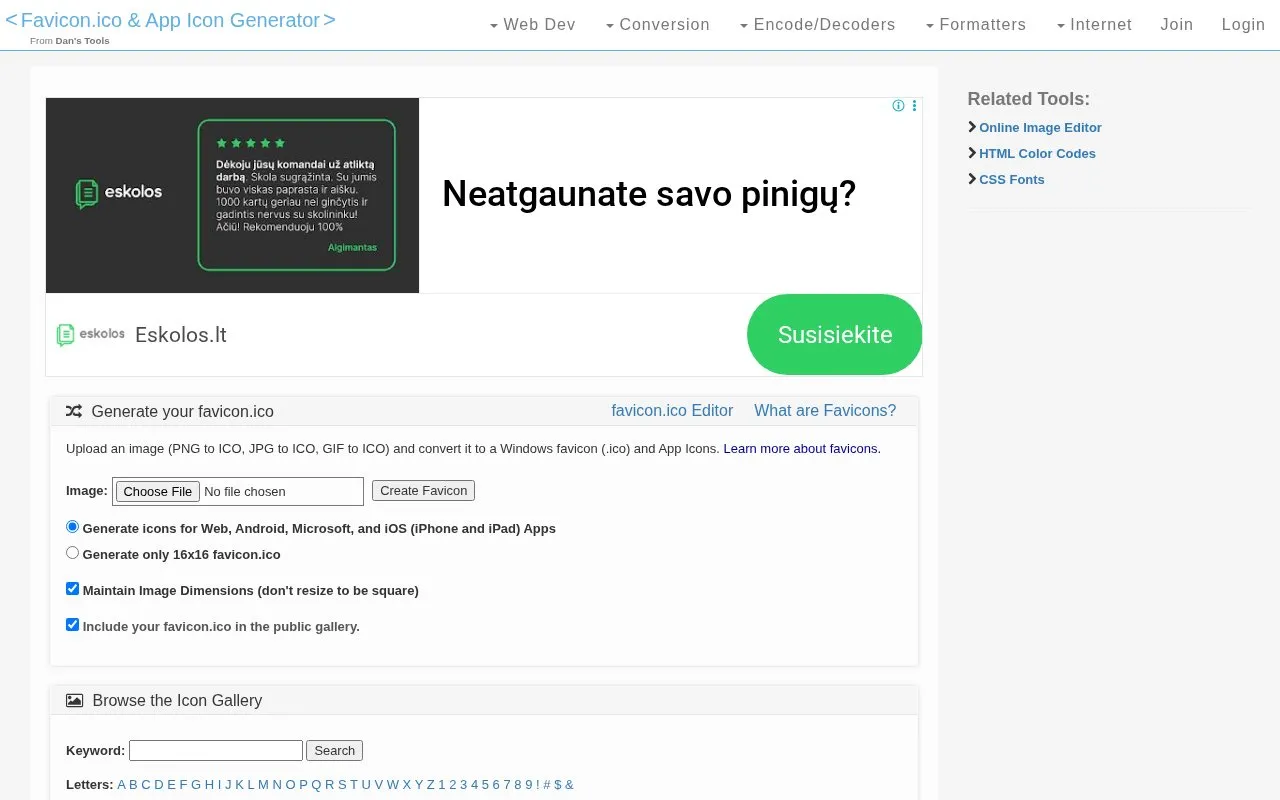This screenshot has width=1280, height=800.
Task: Click the shuffle icon beside Generate your favicon.ico
Action: [74, 411]
